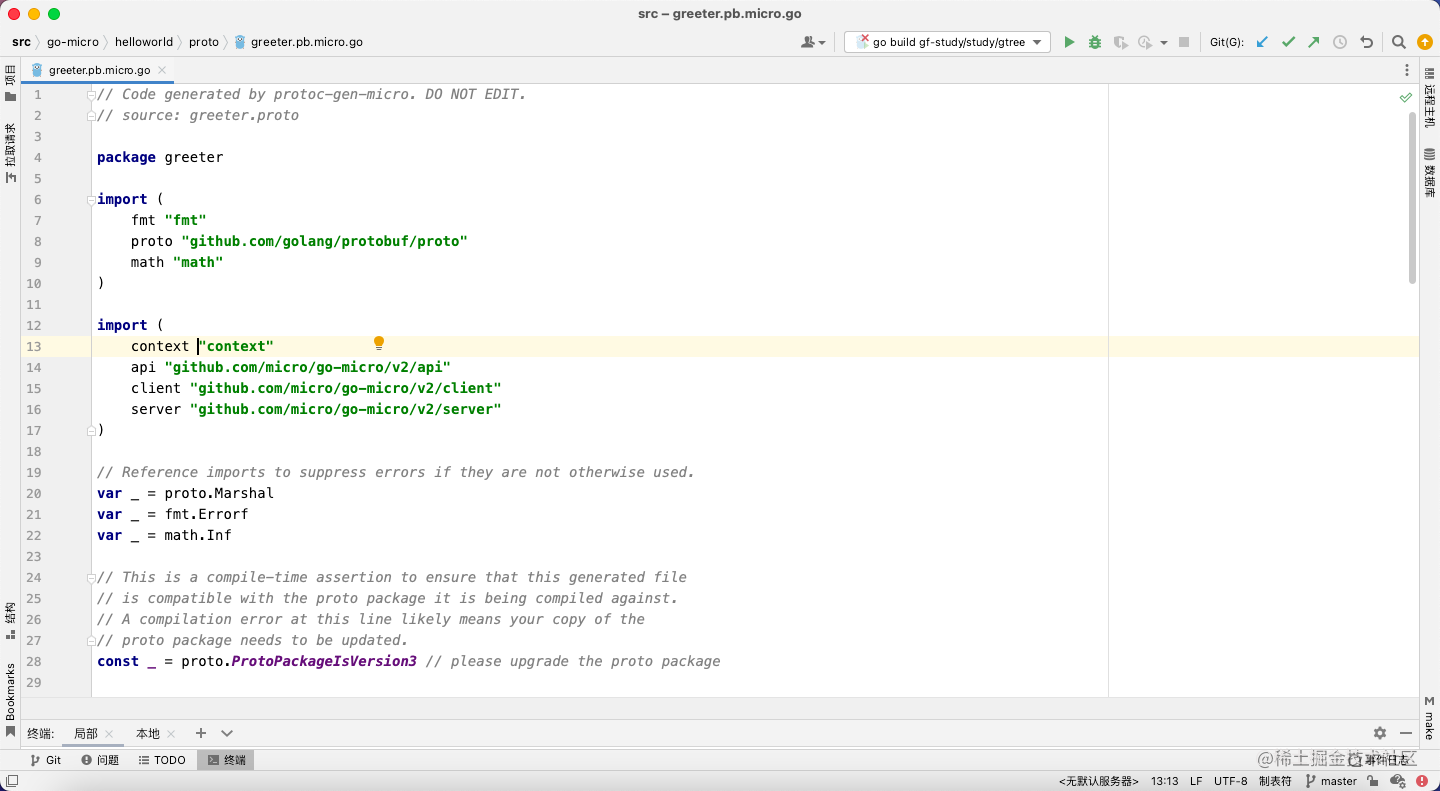Click the <无默认服务器> status widget
The width and height of the screenshot is (1440, 791).
coord(1099,781)
